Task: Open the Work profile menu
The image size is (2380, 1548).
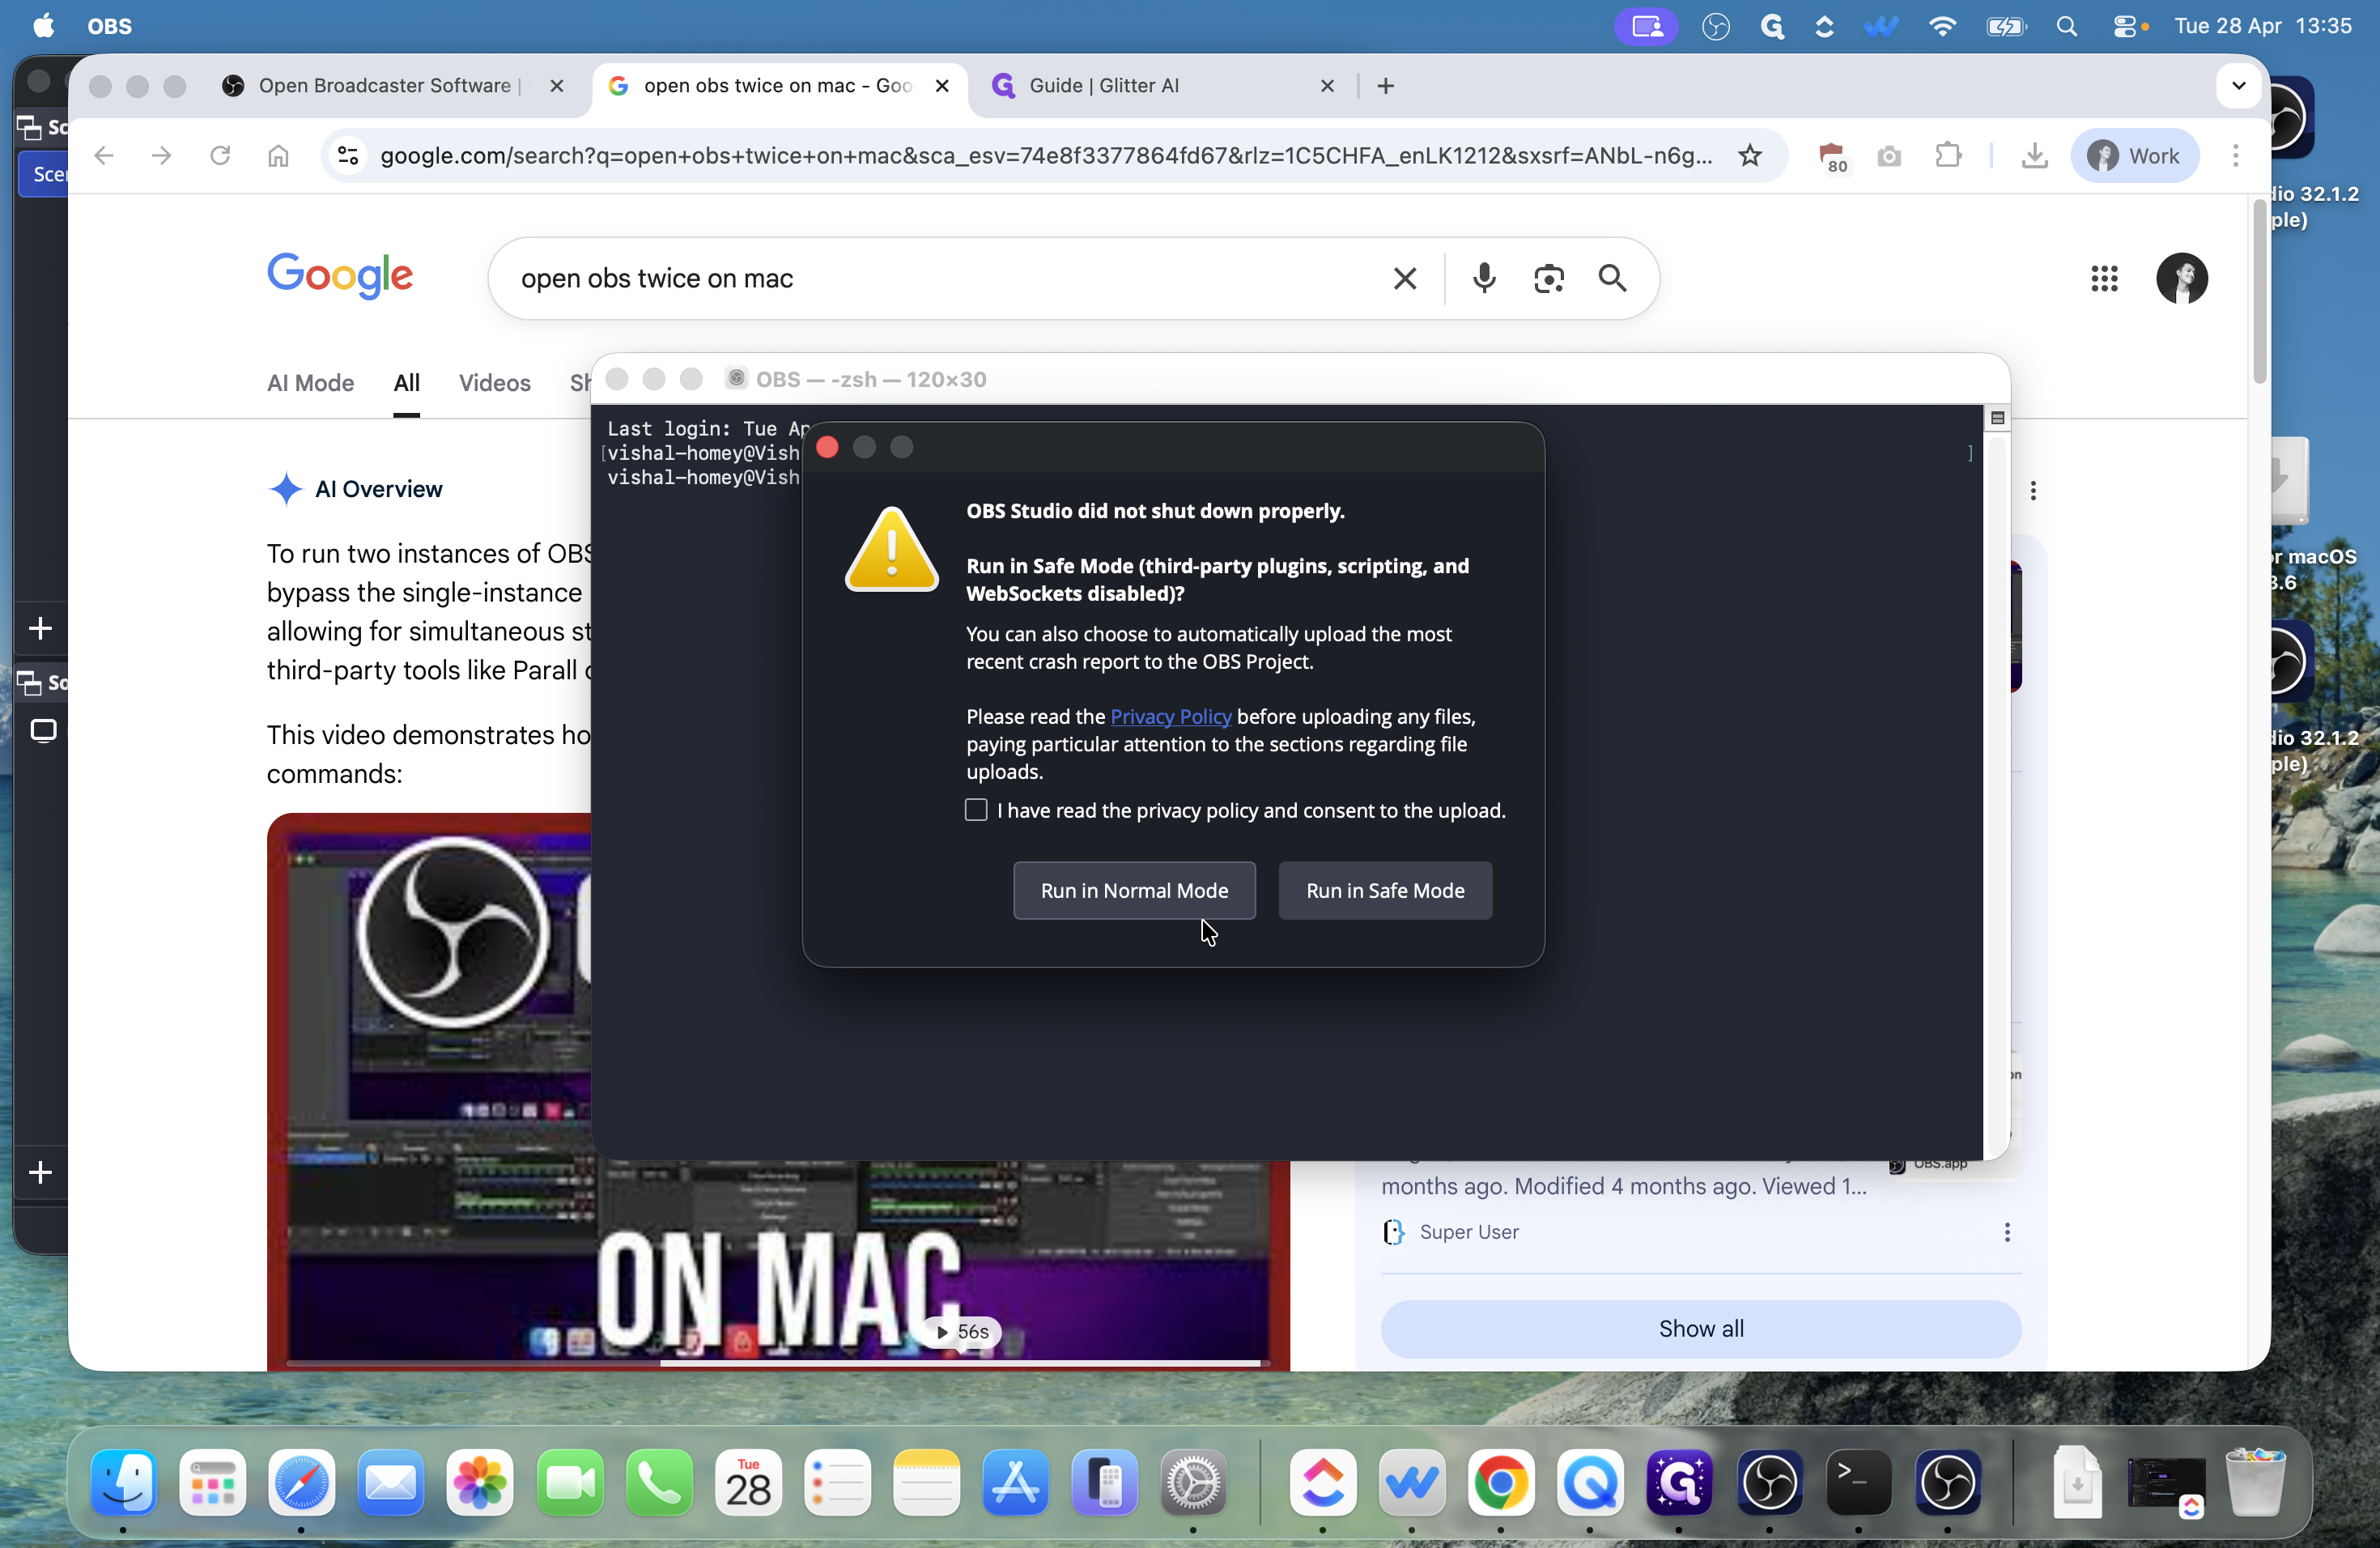Action: 2134,156
